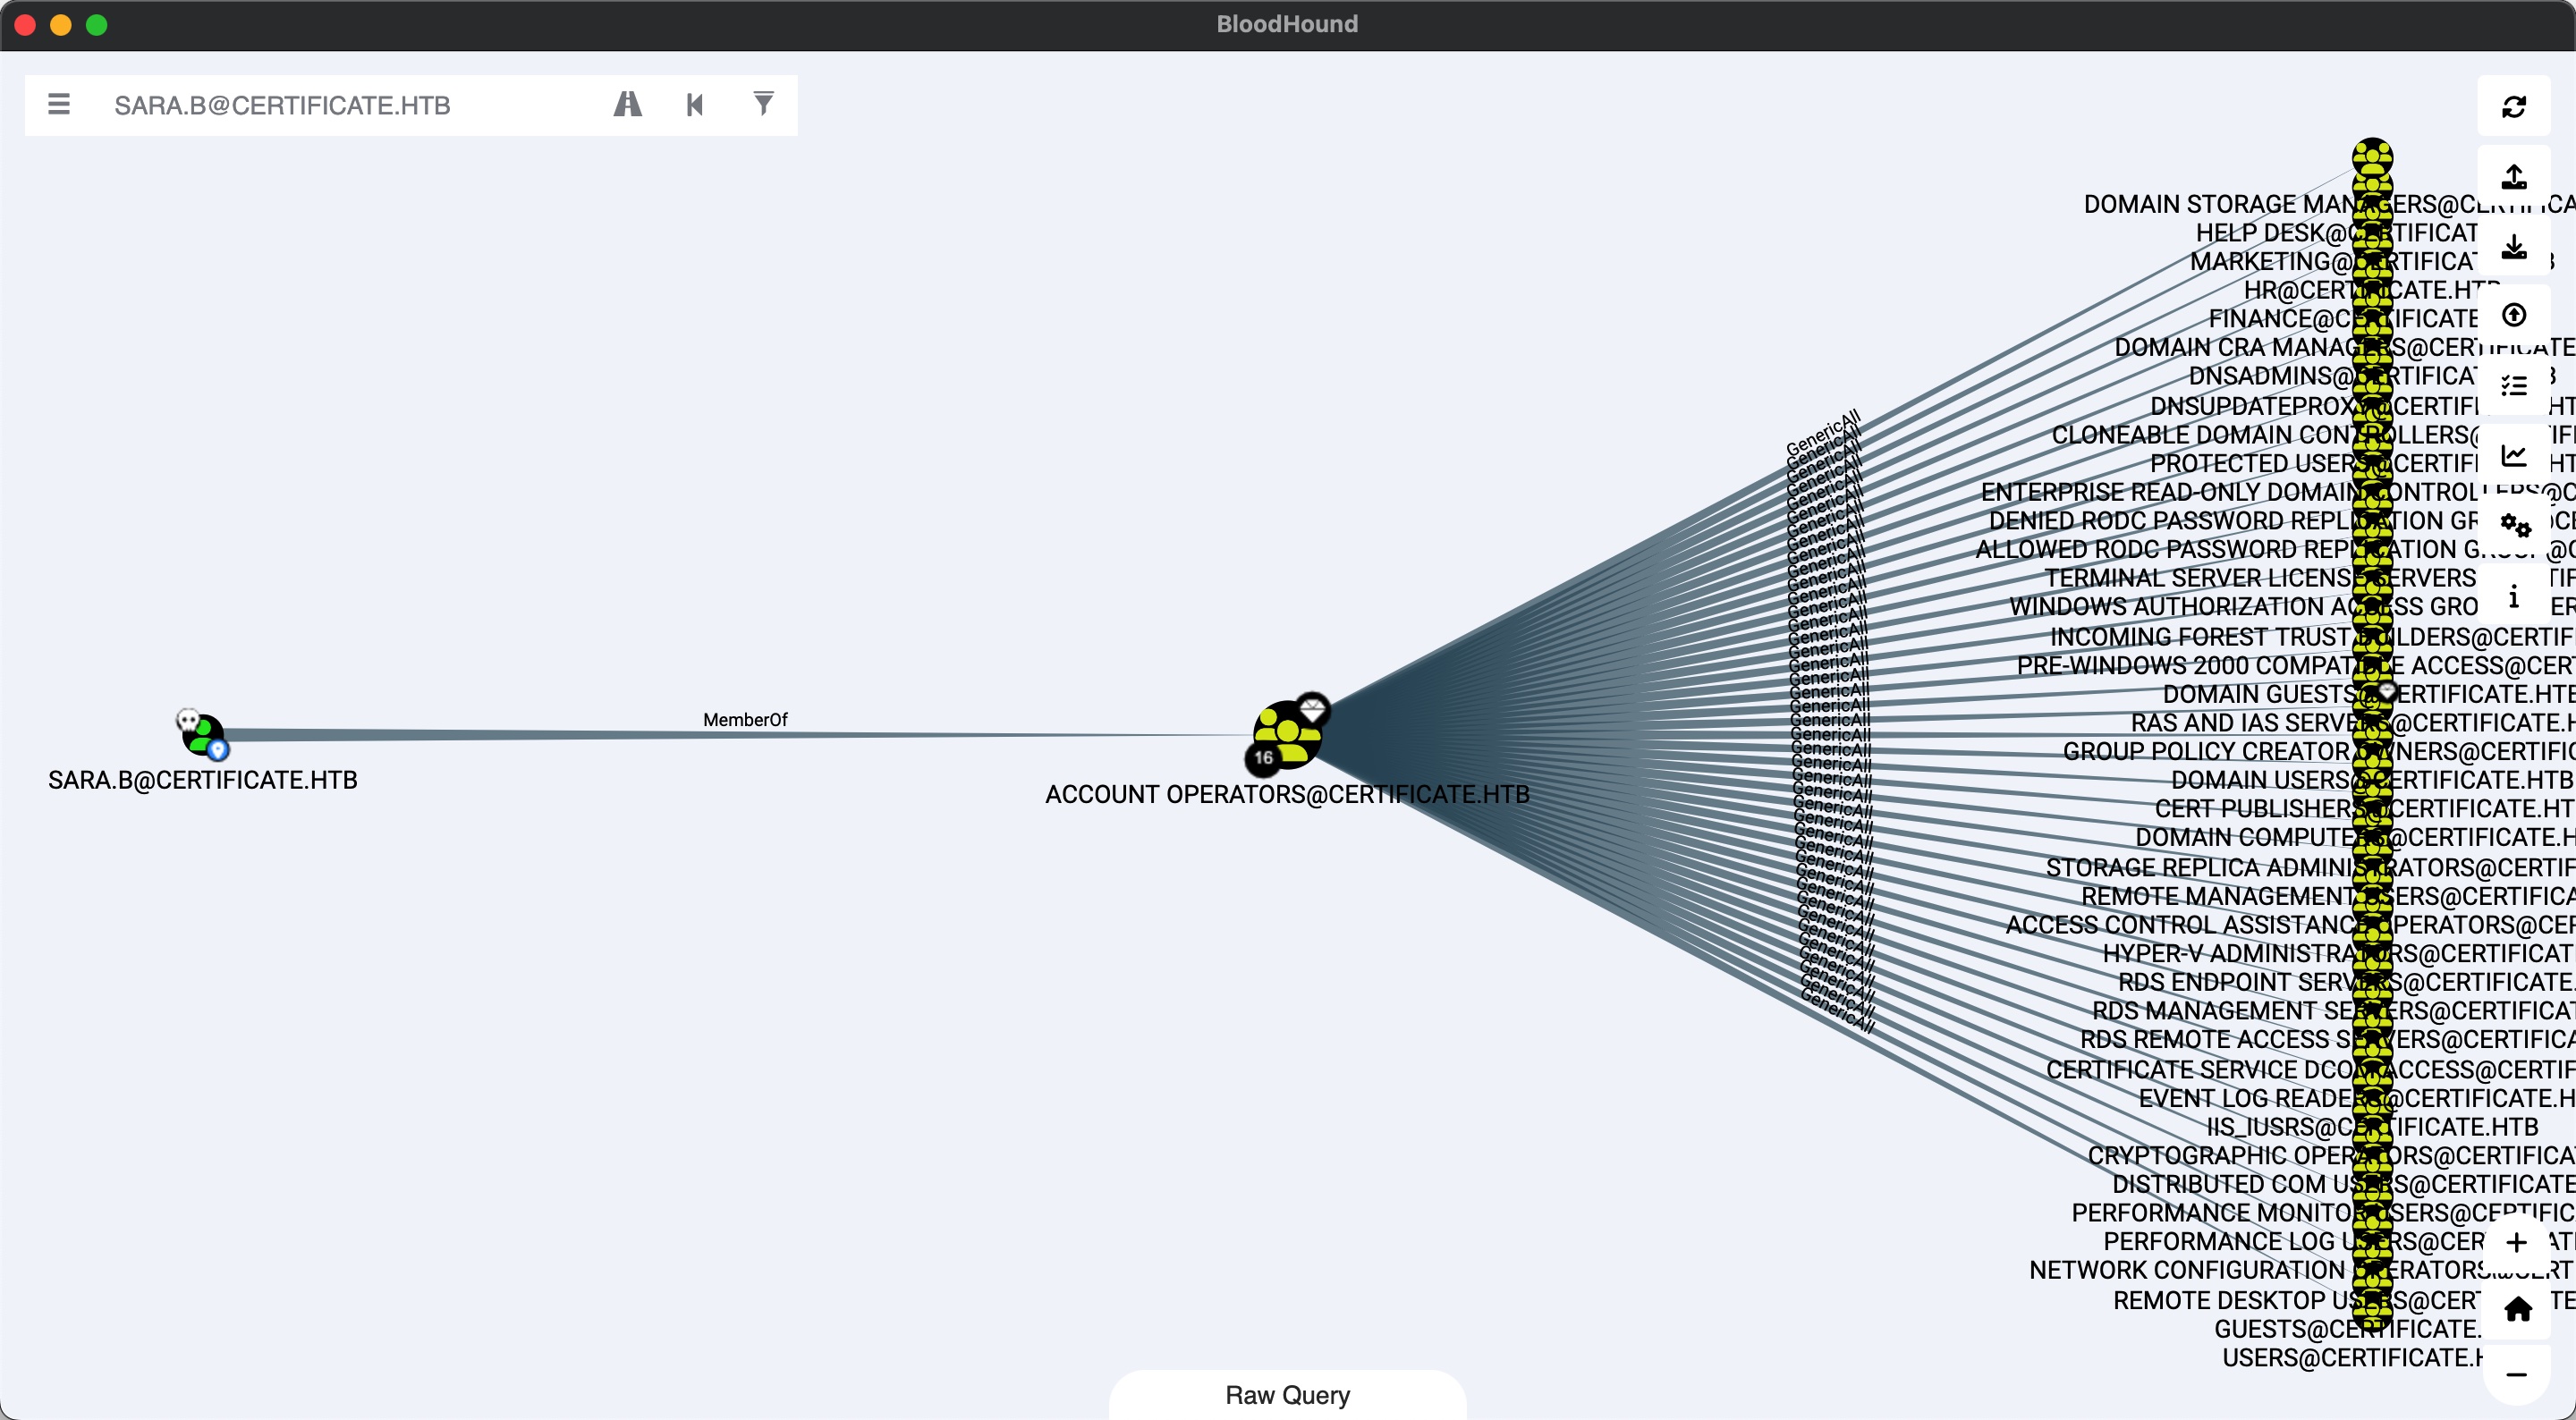
Task: Open the edge filter funnel icon
Action: (763, 104)
